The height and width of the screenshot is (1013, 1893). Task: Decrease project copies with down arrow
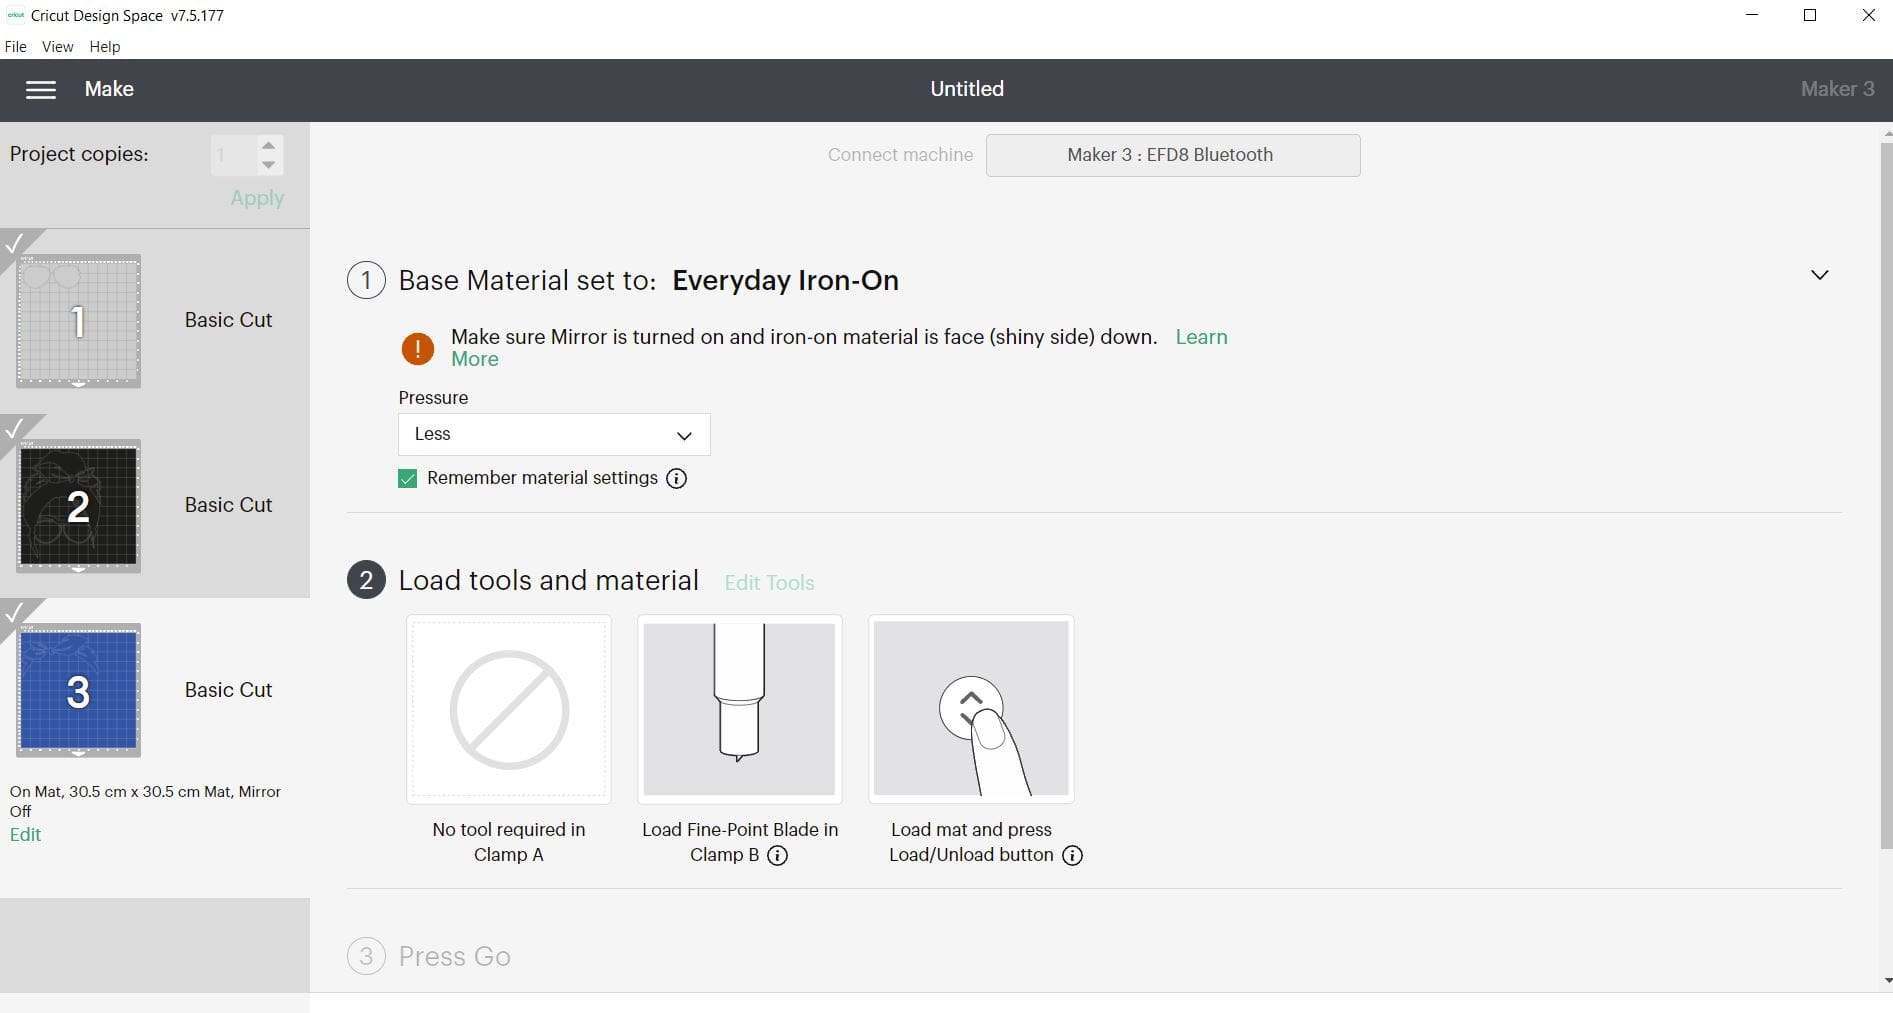[x=268, y=165]
